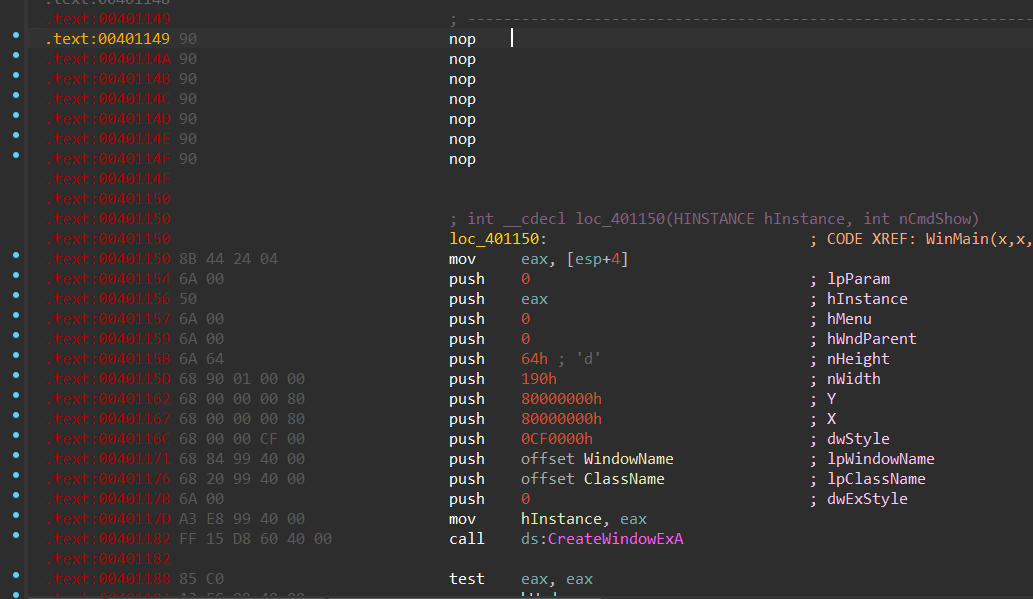This screenshot has width=1033, height=599.
Task: Click the int __cdecl function prototype comment
Action: click(714, 219)
